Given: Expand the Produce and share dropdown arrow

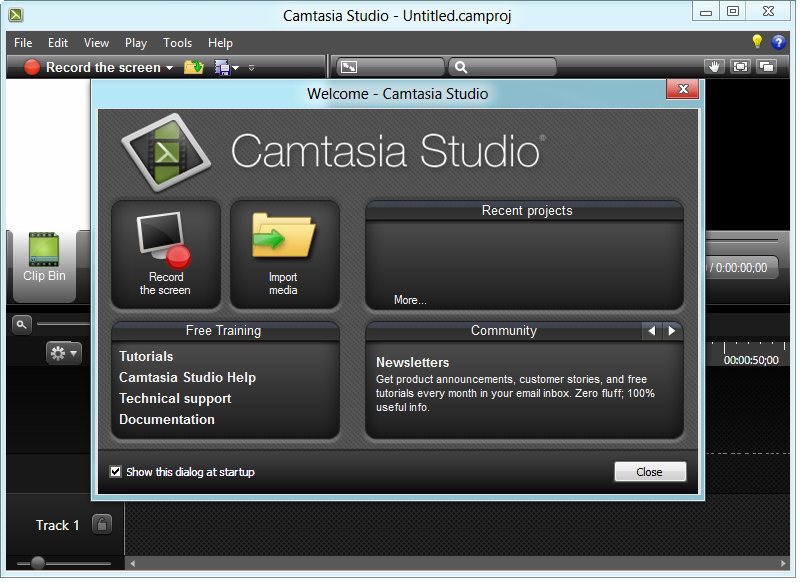Looking at the screenshot, I should (x=236, y=68).
